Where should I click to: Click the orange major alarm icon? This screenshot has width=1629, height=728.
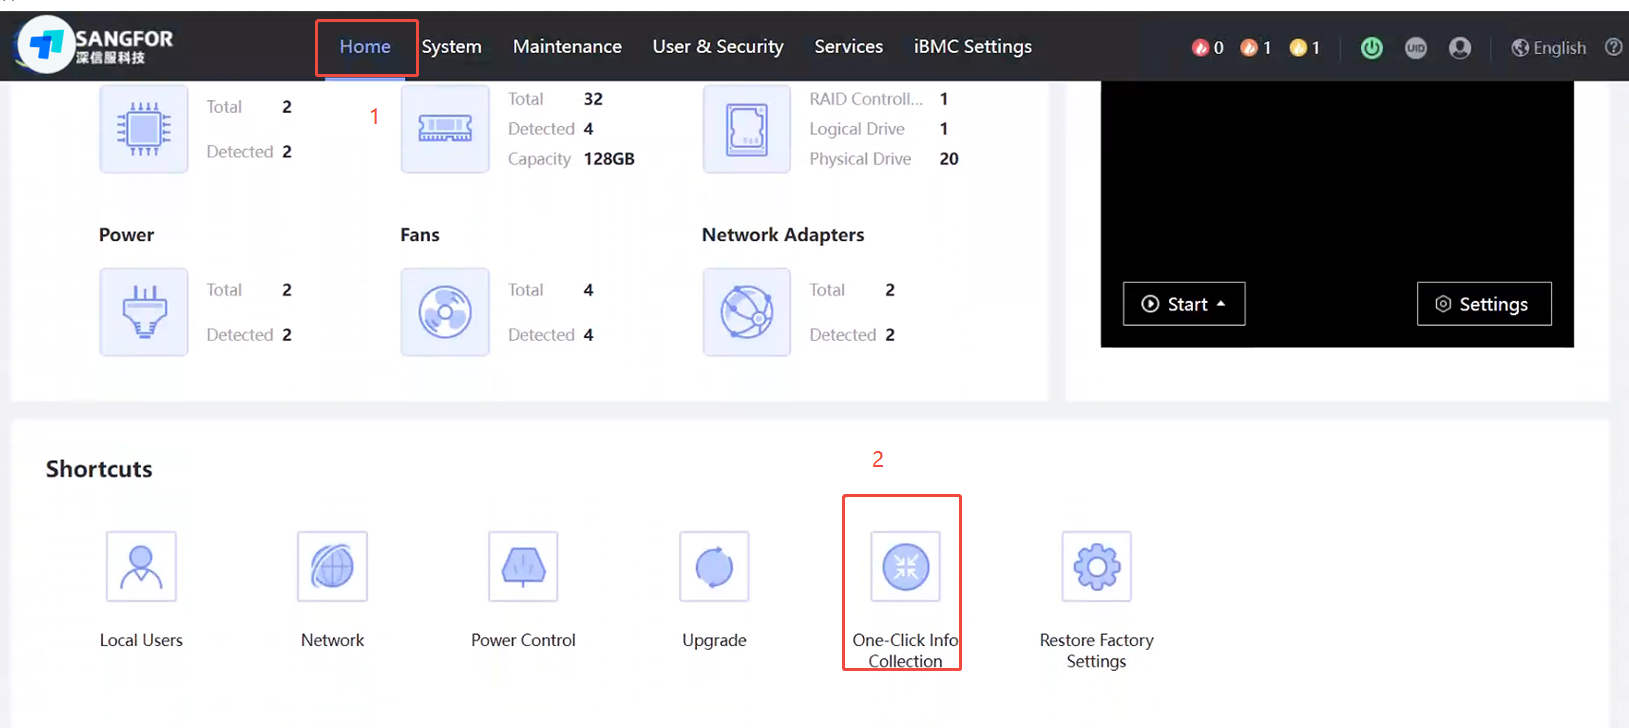[x=1248, y=48]
